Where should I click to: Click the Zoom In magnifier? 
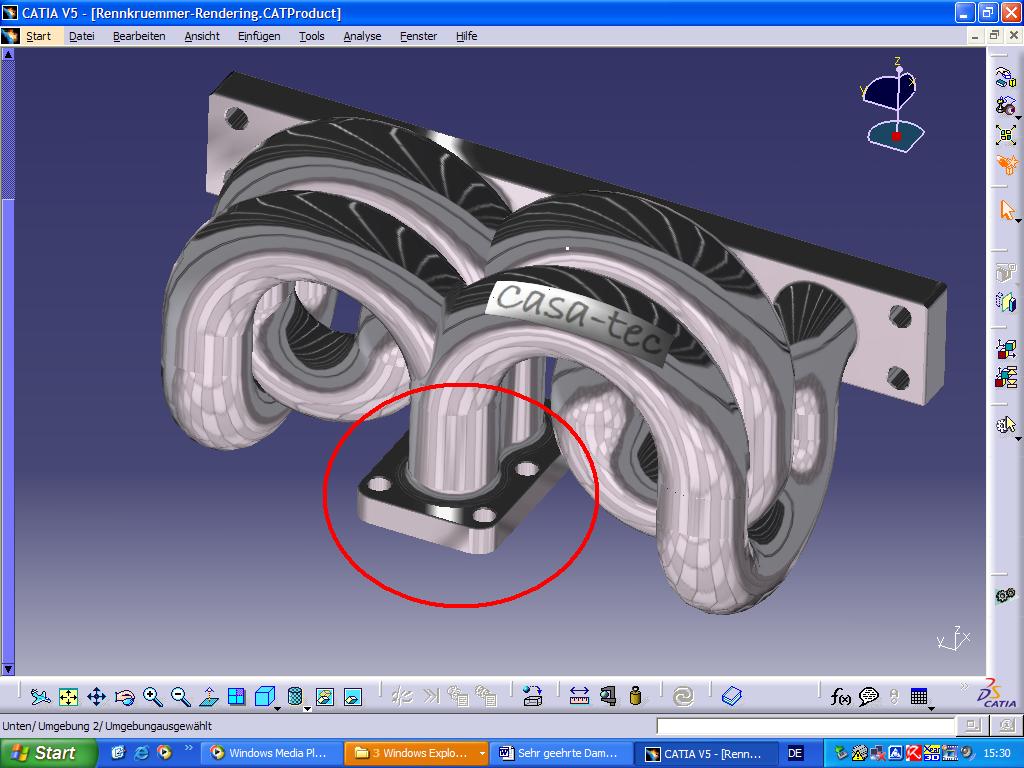click(153, 697)
